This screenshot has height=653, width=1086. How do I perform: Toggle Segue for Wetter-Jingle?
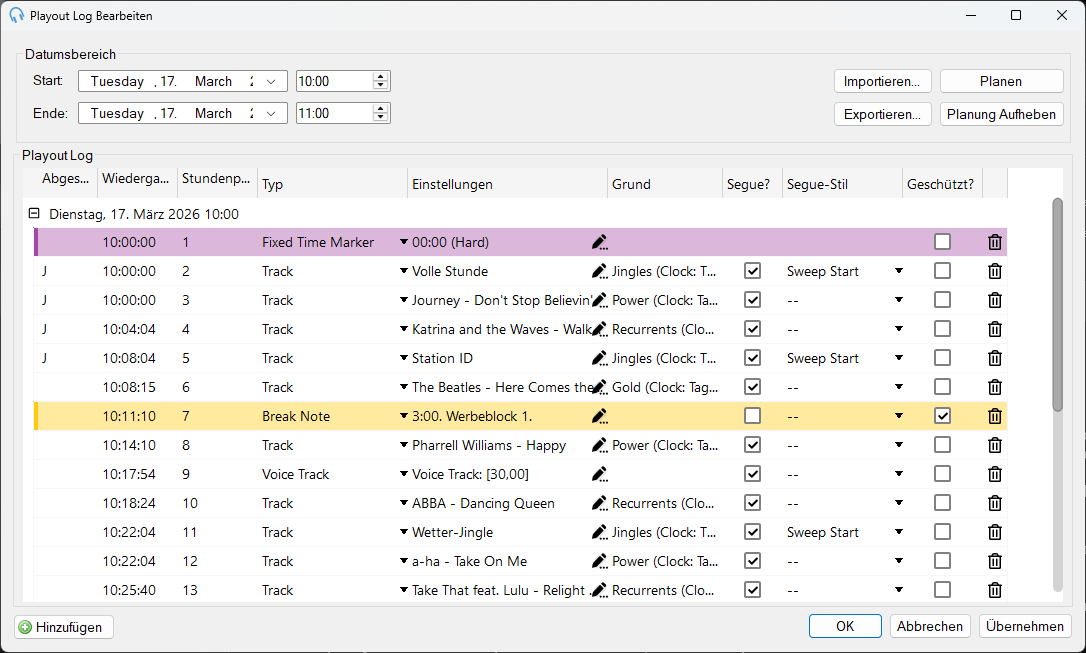[x=752, y=532]
